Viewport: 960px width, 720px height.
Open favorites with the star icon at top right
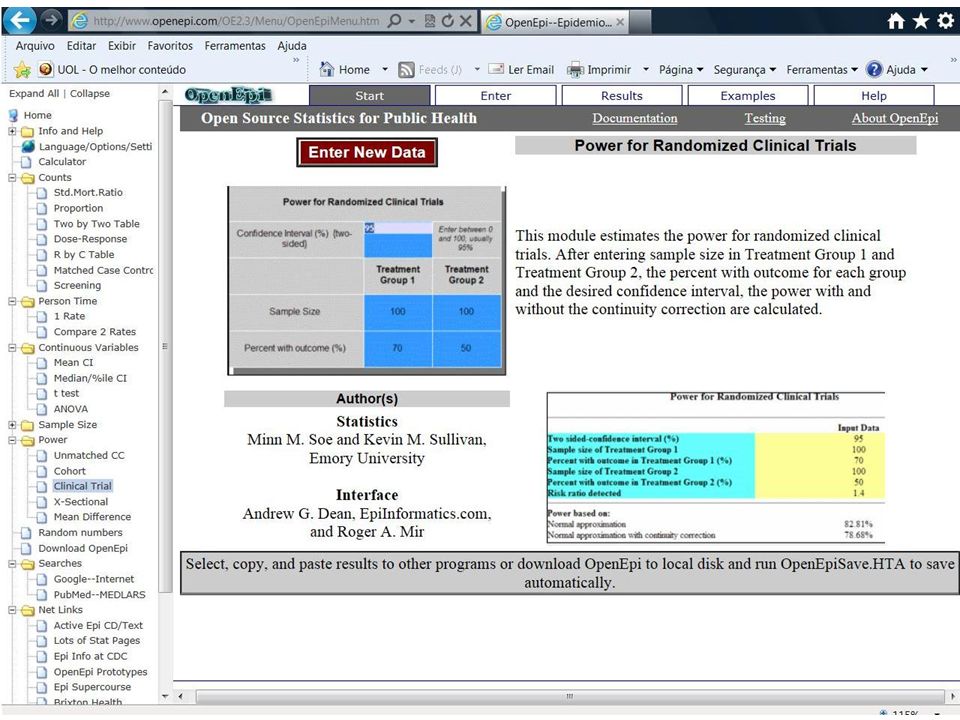coord(920,21)
